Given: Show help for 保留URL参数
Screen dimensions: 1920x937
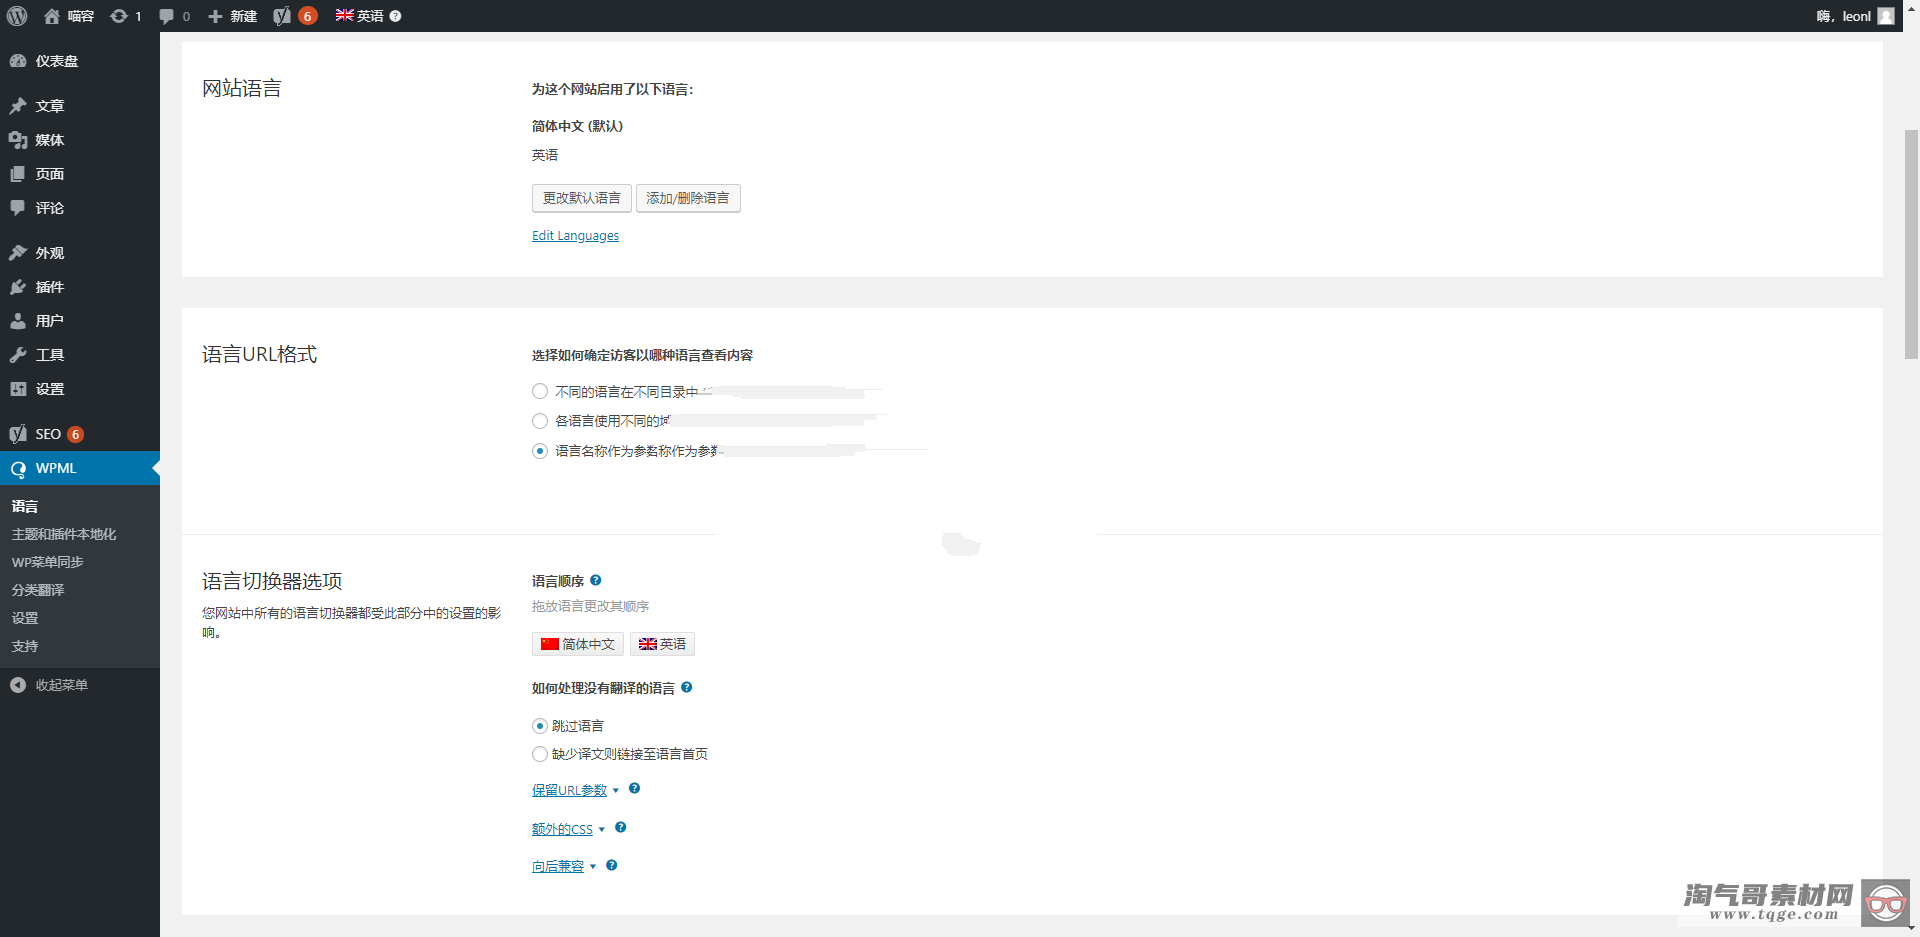Looking at the screenshot, I should [x=634, y=788].
